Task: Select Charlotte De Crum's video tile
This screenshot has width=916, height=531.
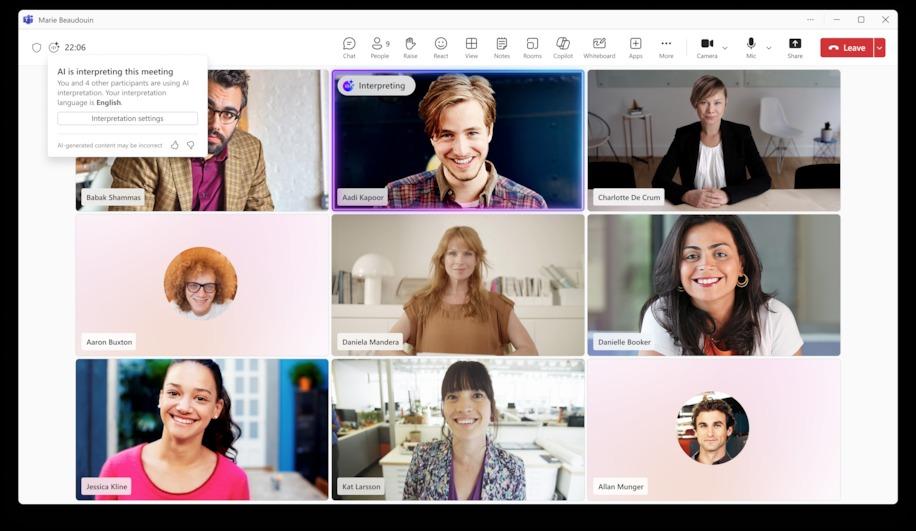Action: click(714, 140)
